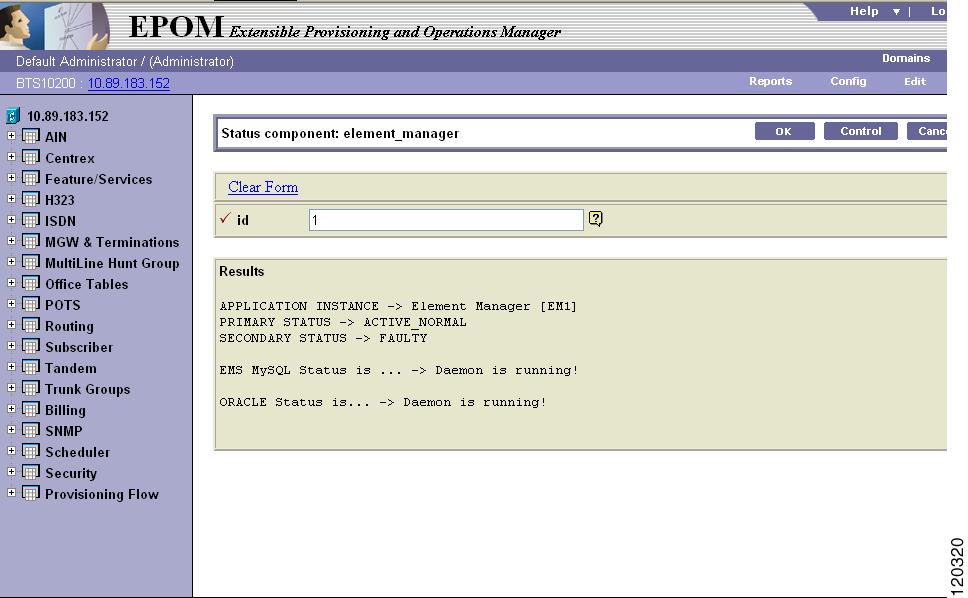Expand the Office Tables tree node
Image resolution: width=968 pixels, height=598 pixels.
pyautogui.click(x=9, y=284)
